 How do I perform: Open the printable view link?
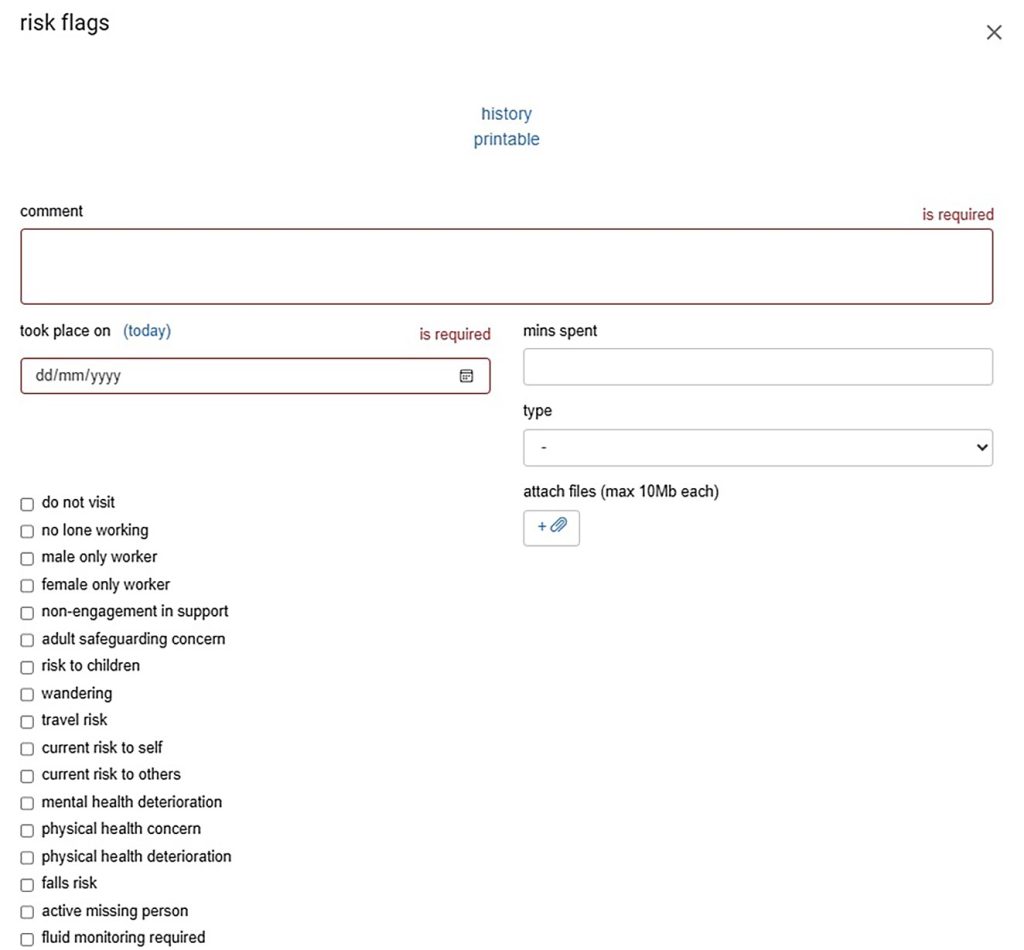click(x=506, y=140)
